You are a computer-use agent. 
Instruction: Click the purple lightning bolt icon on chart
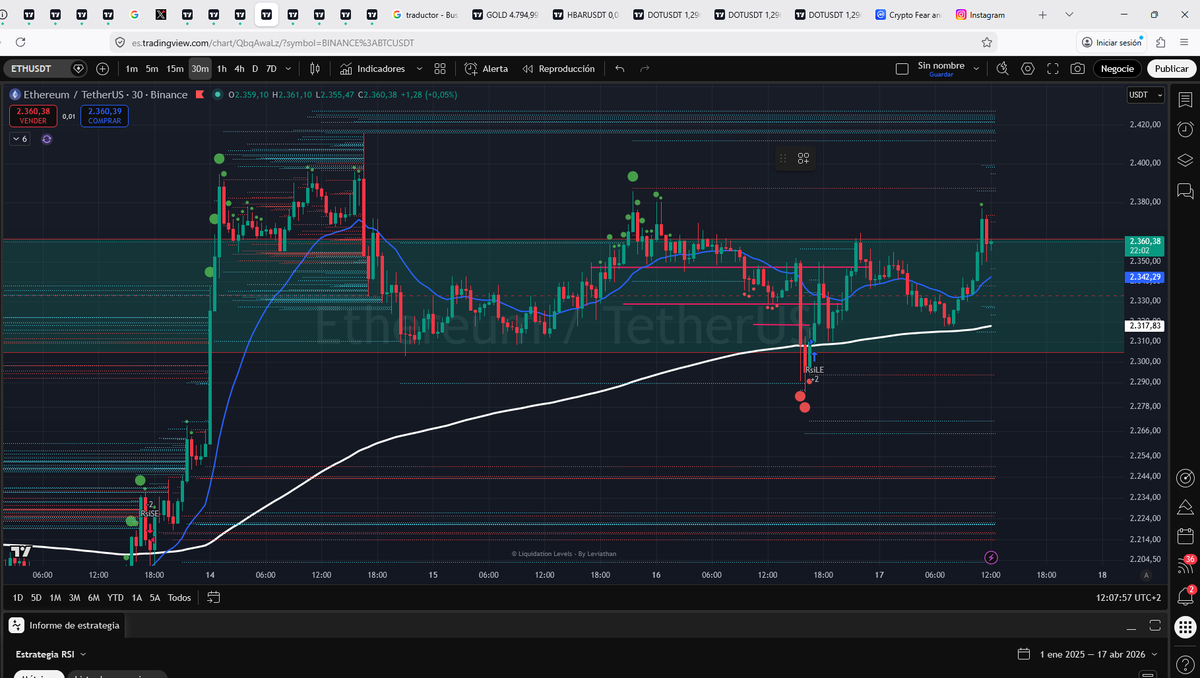click(991, 557)
